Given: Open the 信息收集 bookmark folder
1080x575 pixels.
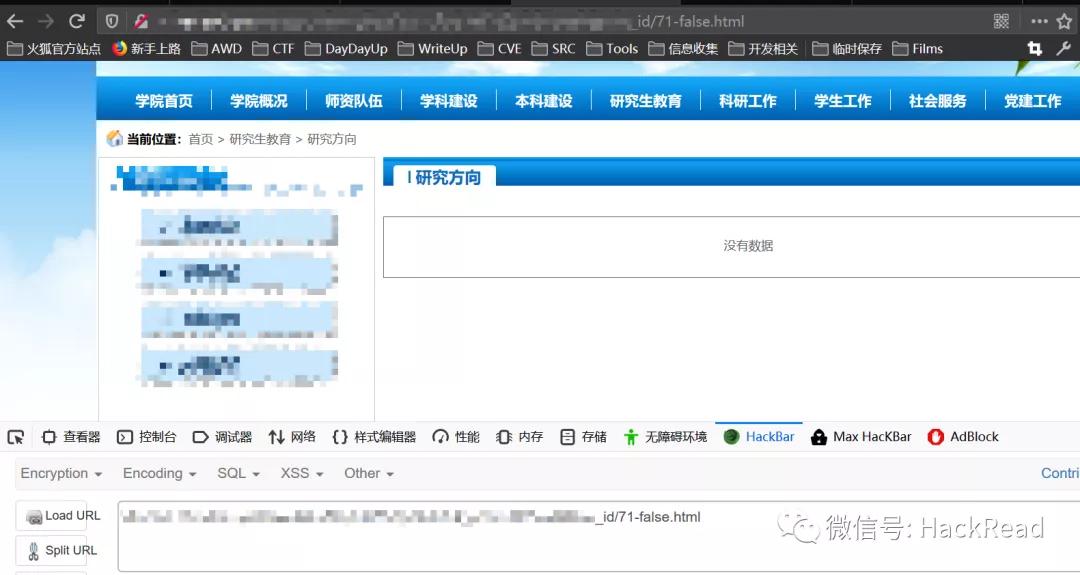Looking at the screenshot, I should (x=683, y=49).
